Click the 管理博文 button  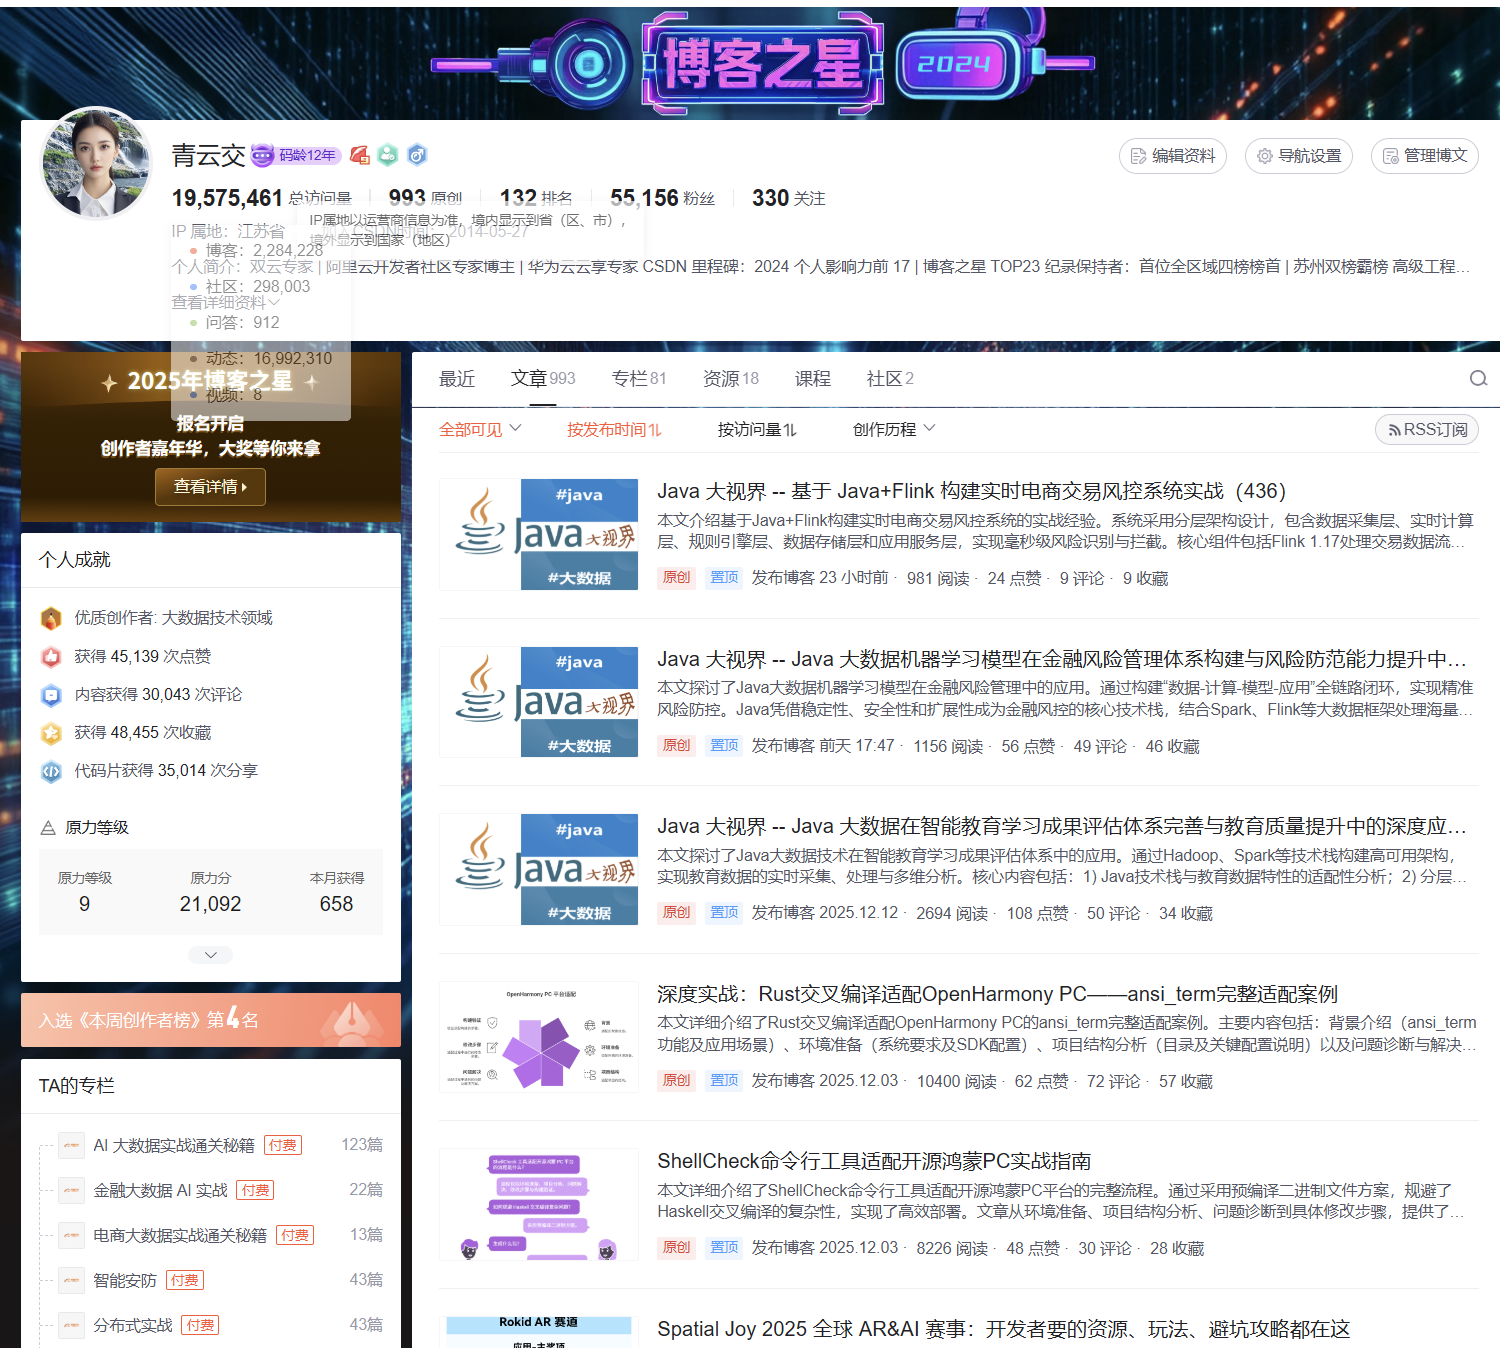click(x=1425, y=156)
